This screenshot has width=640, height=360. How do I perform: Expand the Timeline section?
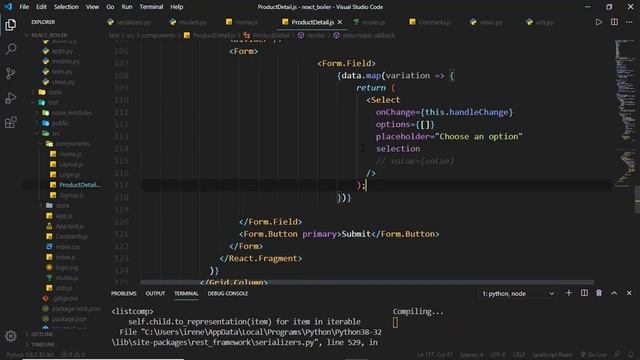point(42,344)
